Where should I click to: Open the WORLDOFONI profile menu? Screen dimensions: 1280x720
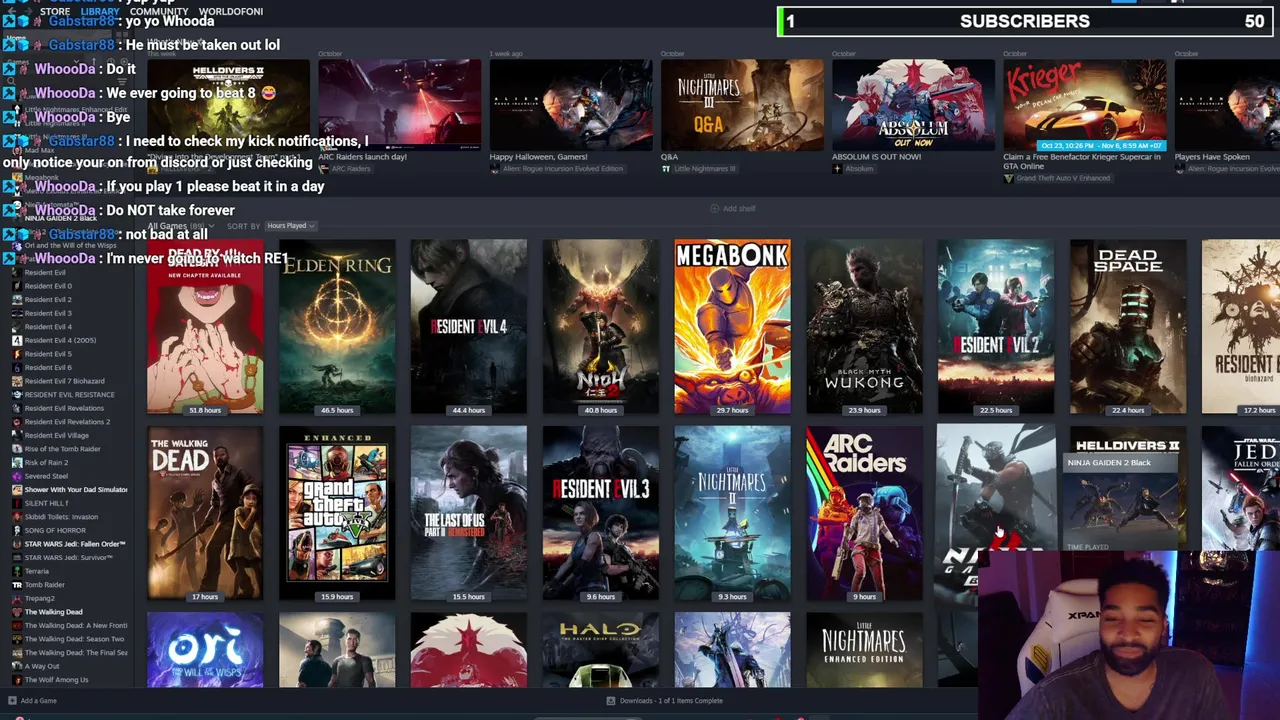[231, 11]
